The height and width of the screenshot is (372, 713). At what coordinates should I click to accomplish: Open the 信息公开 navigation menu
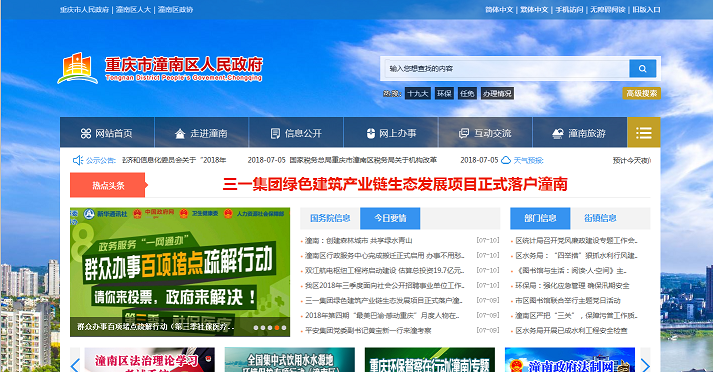point(296,132)
